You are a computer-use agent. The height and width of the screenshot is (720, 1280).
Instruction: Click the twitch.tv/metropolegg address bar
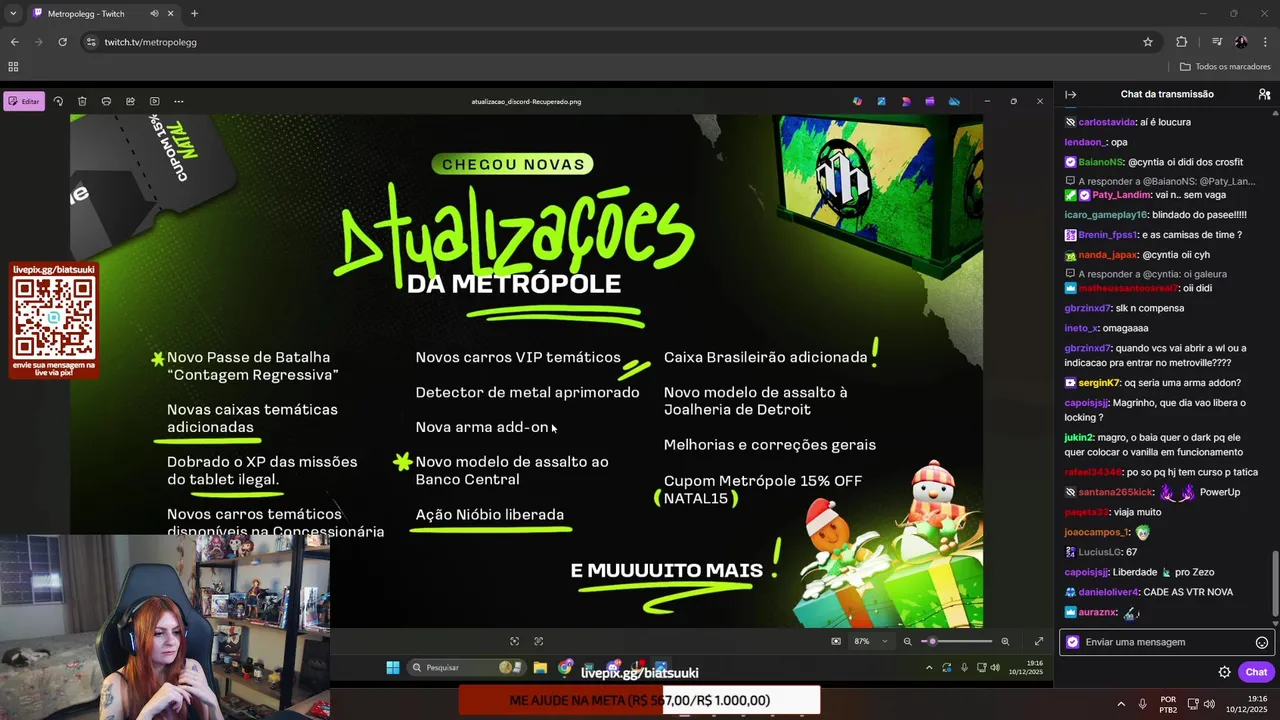(620, 42)
